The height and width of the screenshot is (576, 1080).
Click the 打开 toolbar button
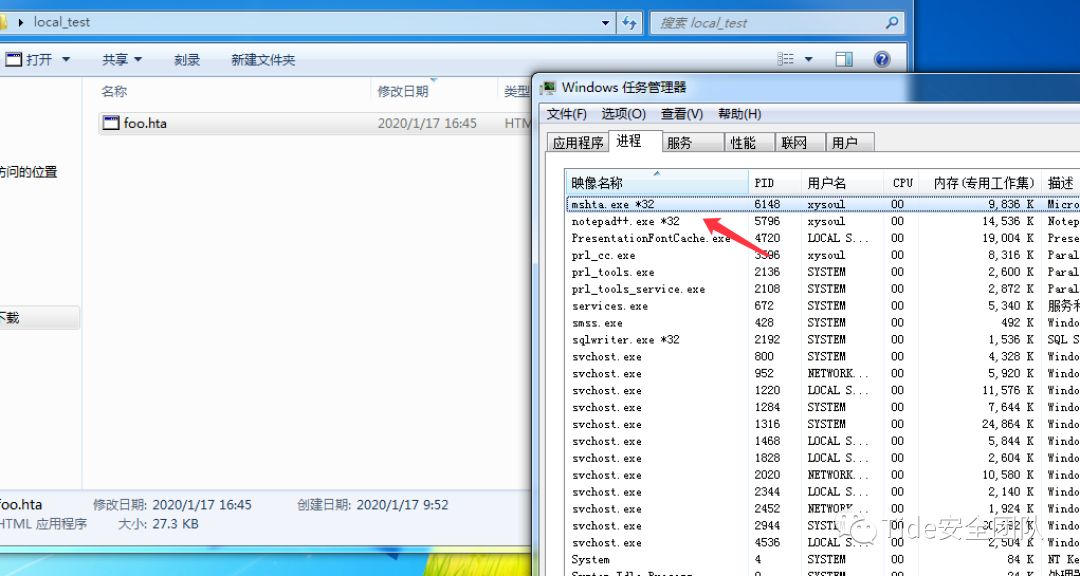pos(30,59)
